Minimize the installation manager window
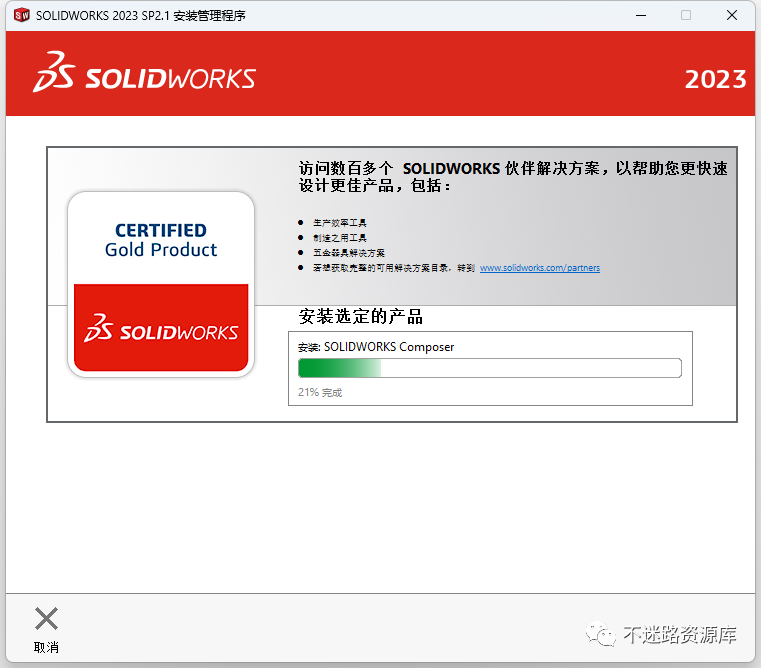 click(x=641, y=16)
